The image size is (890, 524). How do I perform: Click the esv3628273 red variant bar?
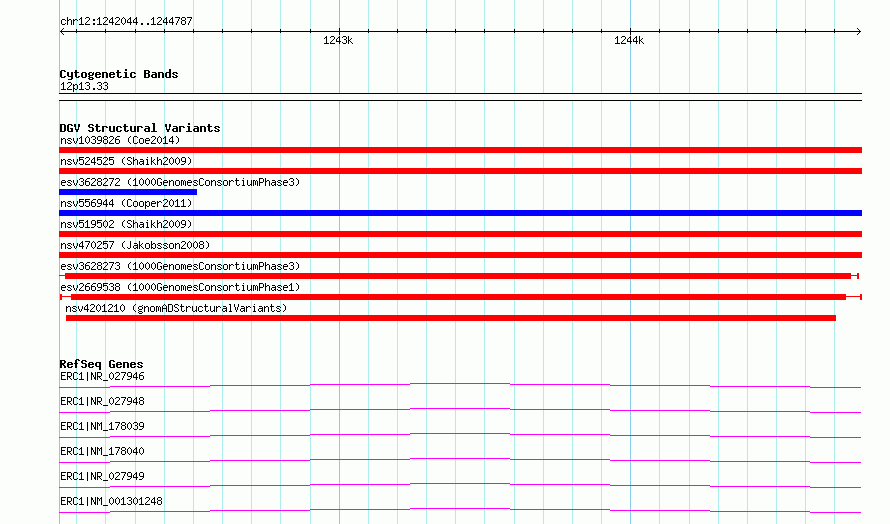(x=459, y=276)
